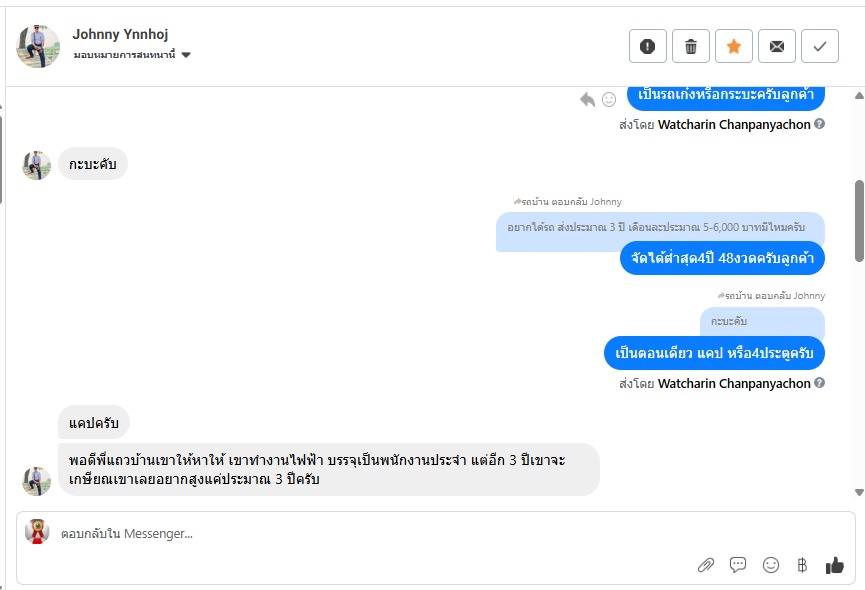
Task: Click Johnny Ynnhoj contact name
Action: (120, 35)
